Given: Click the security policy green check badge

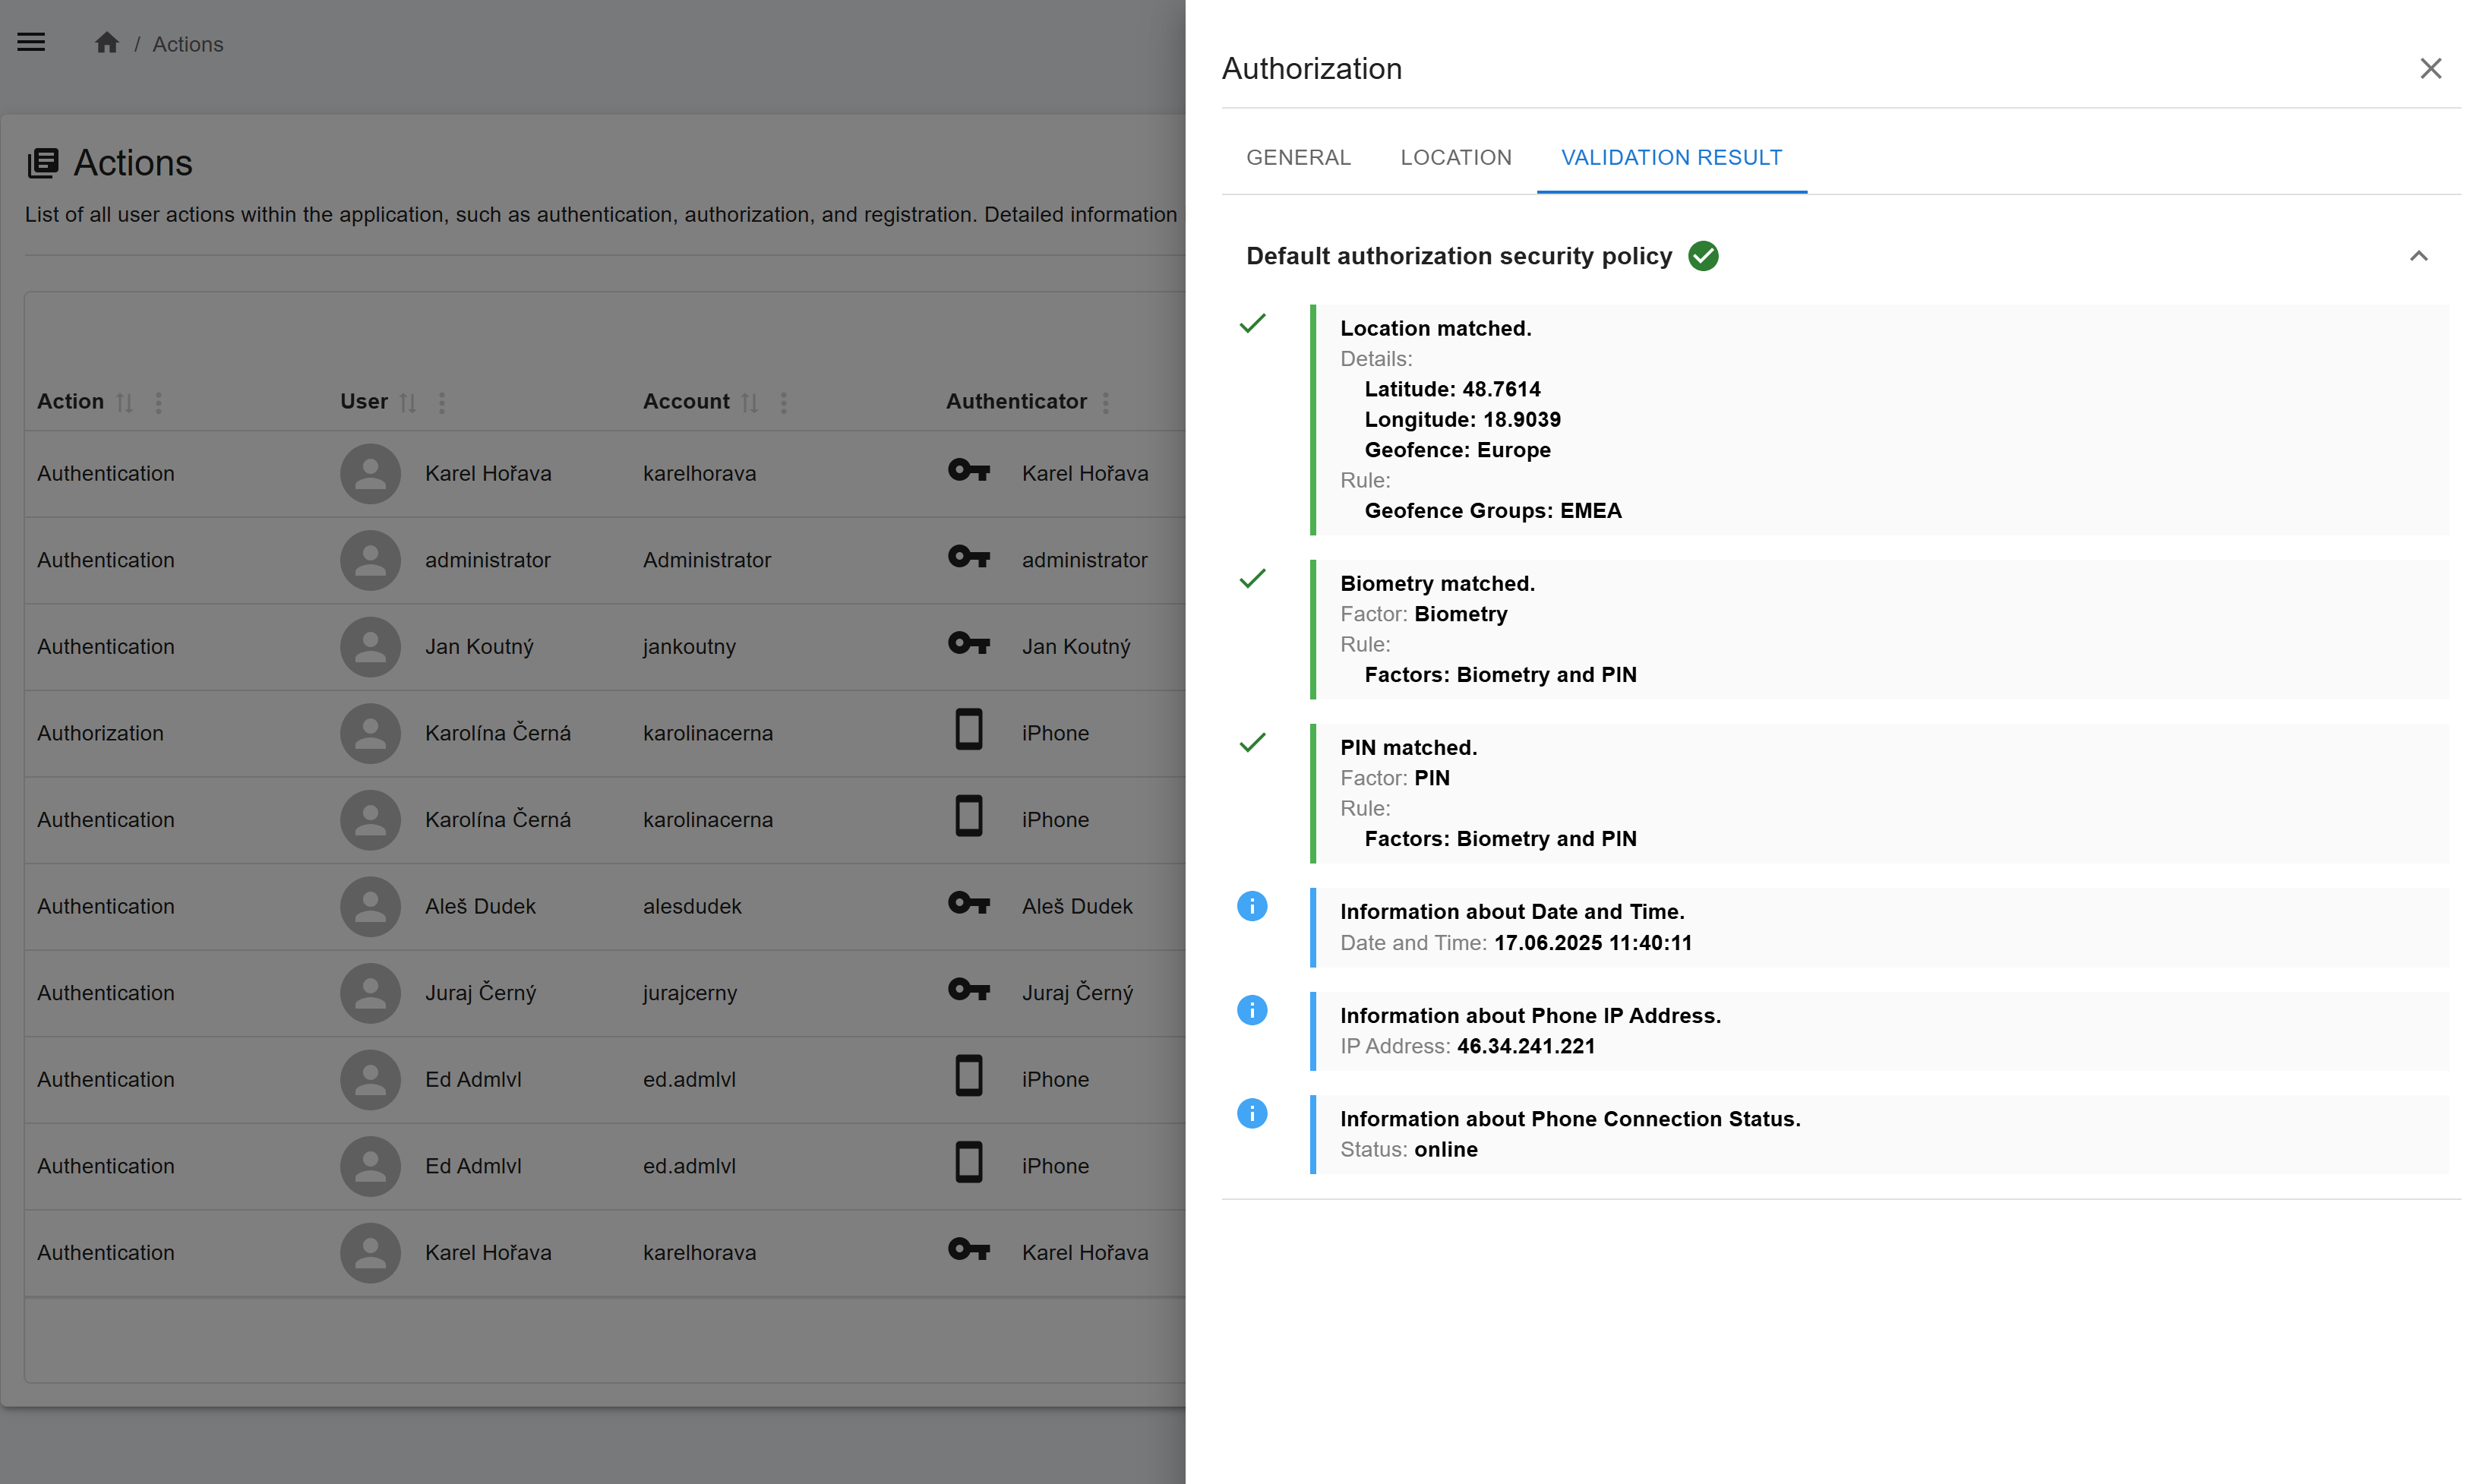Looking at the screenshot, I should pyautogui.click(x=1703, y=256).
